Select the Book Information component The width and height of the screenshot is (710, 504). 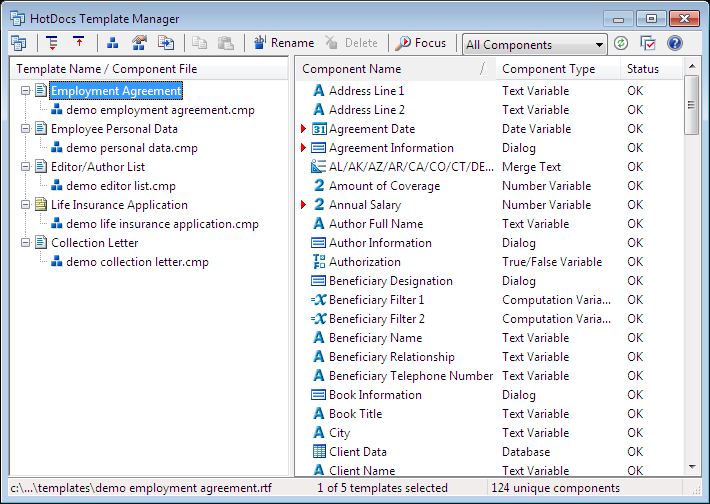click(375, 395)
